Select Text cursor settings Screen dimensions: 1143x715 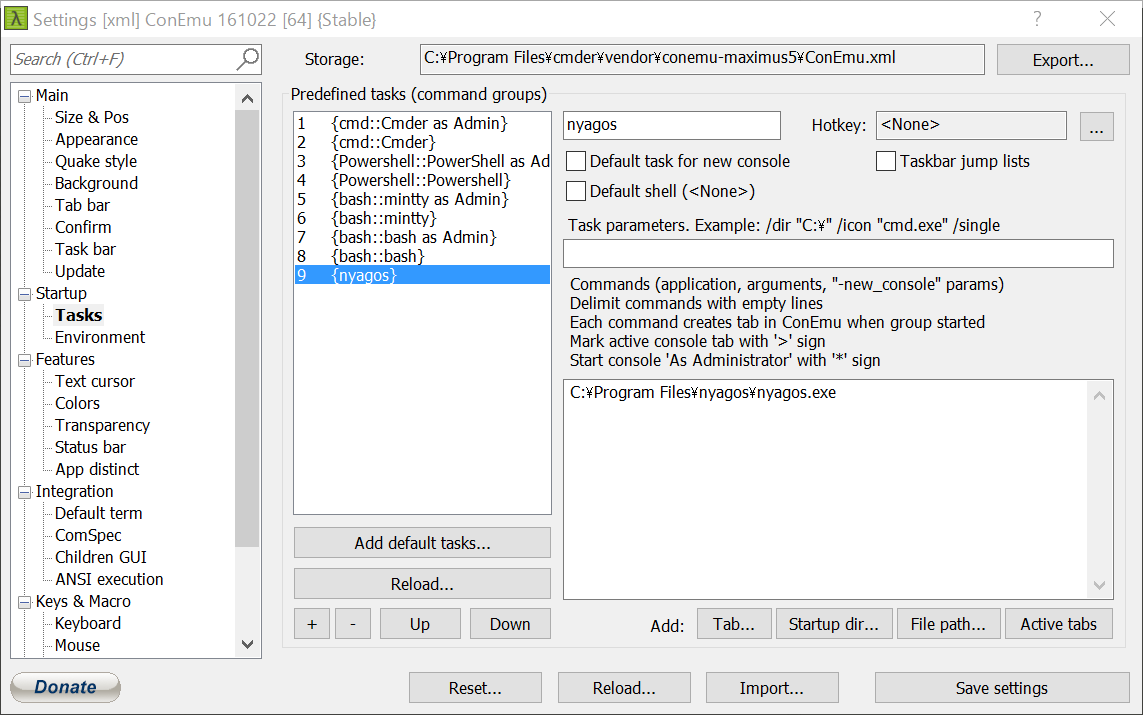95,381
